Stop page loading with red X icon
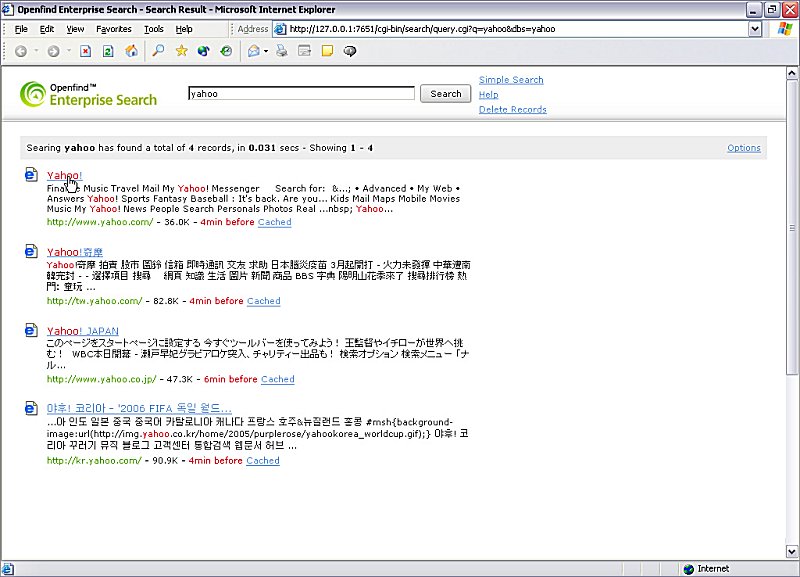This screenshot has height=577, width=800. click(x=86, y=51)
